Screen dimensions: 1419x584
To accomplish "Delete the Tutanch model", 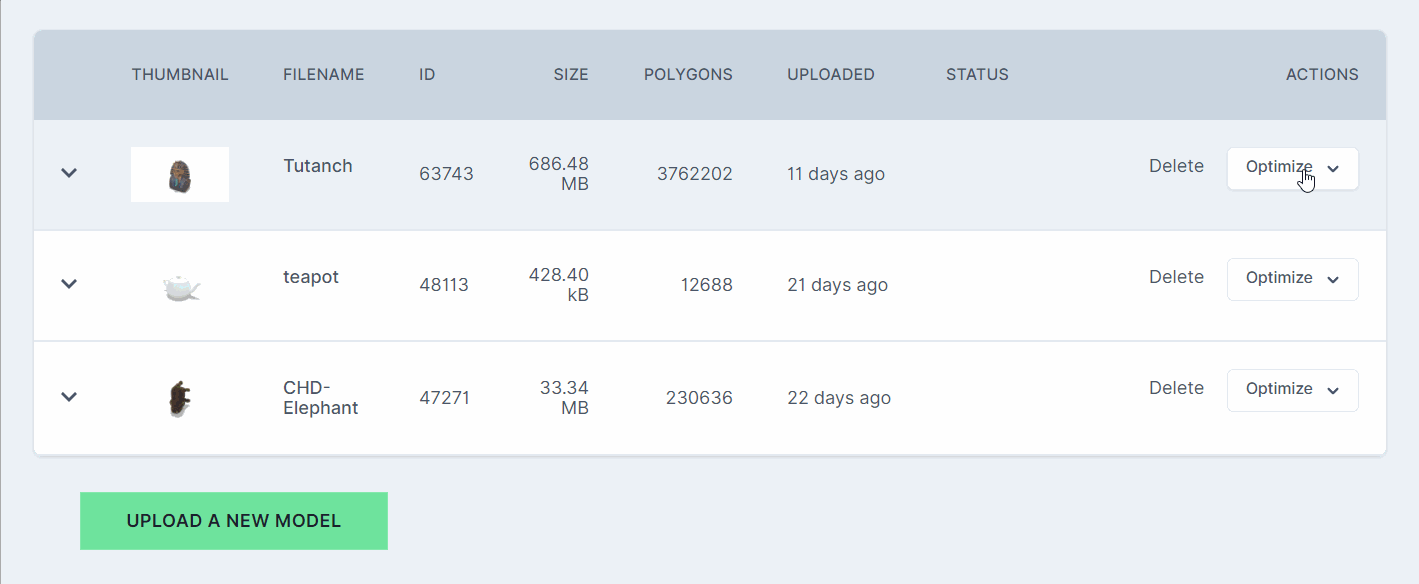I will (1176, 166).
